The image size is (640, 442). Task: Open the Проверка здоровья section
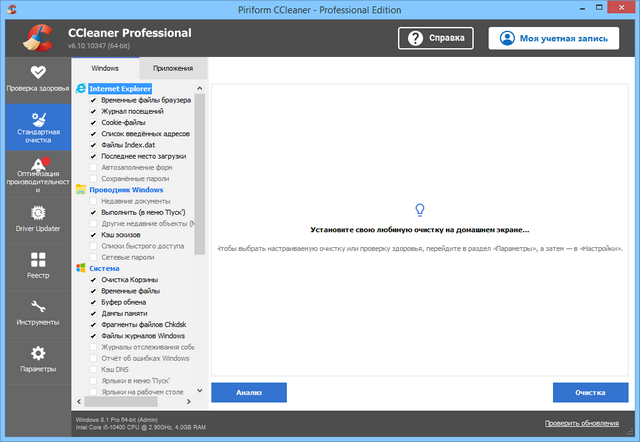[36, 78]
